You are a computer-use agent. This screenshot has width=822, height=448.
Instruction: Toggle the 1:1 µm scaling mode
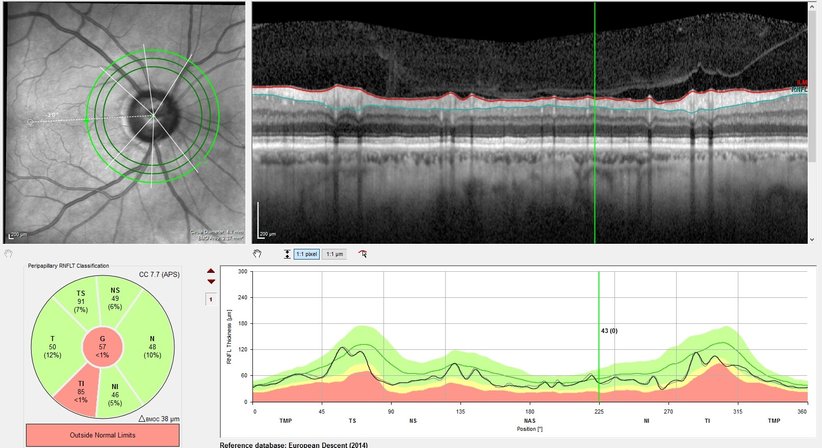(x=335, y=255)
